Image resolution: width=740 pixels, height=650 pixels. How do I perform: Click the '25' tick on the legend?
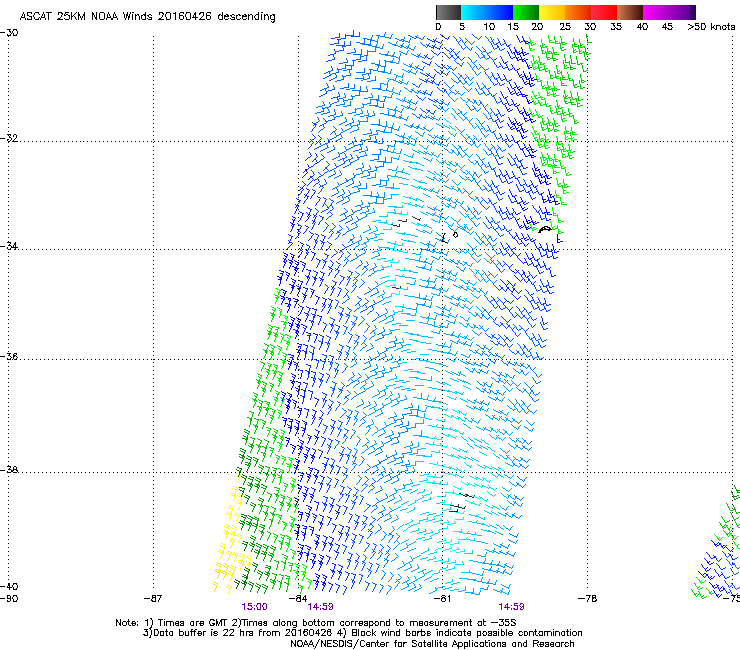[x=564, y=27]
